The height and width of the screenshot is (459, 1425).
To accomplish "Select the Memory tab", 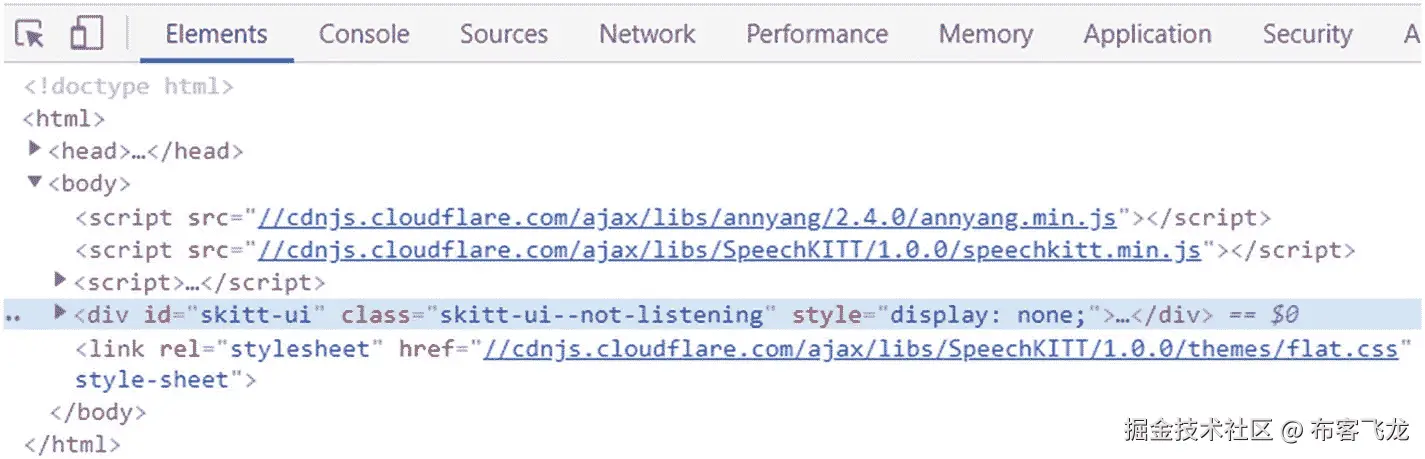I will [985, 34].
